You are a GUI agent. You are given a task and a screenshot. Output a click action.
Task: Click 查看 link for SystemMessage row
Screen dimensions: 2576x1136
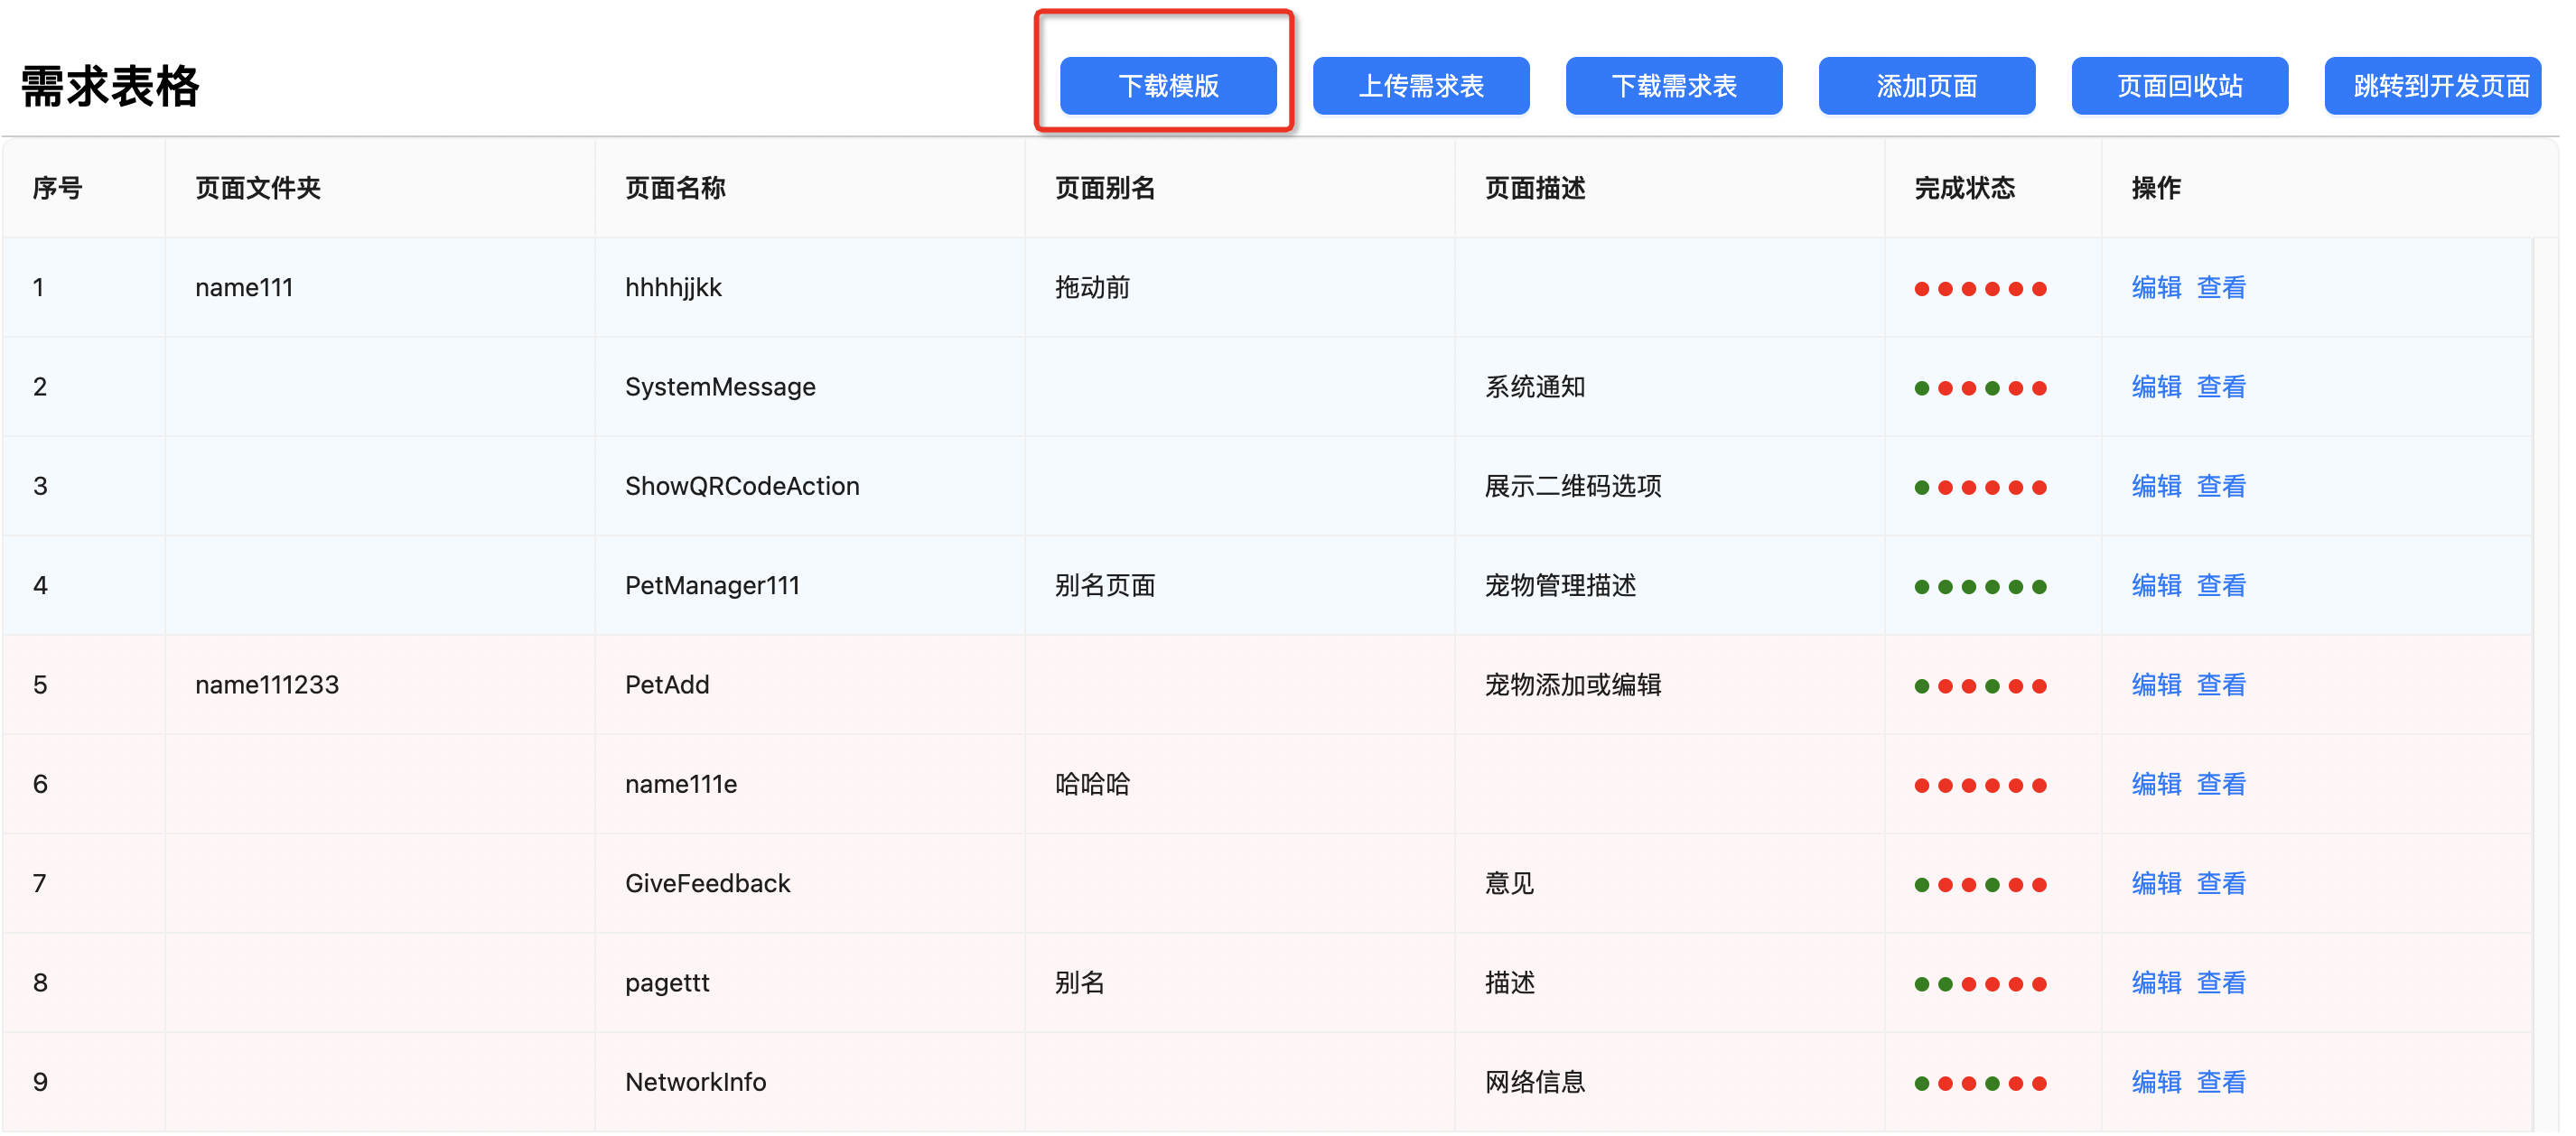click(2221, 387)
